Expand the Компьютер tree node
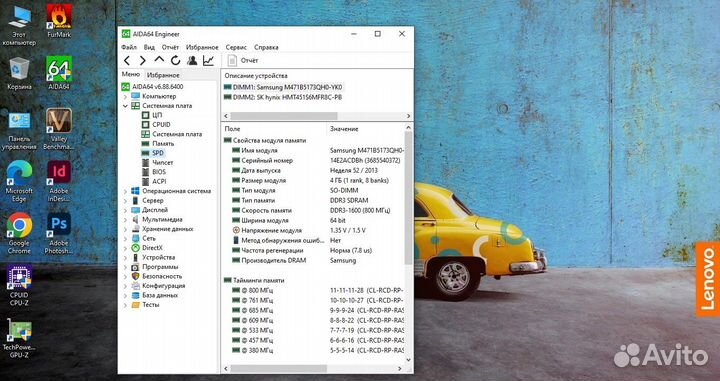 [125, 96]
